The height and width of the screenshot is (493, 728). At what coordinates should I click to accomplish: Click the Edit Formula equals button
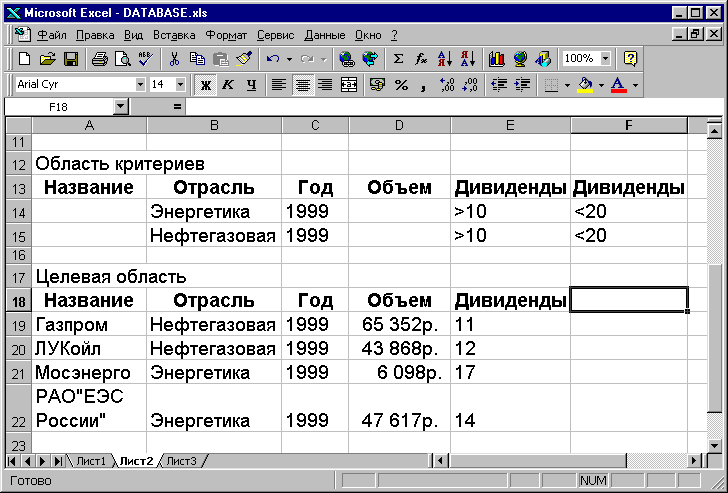(x=177, y=107)
